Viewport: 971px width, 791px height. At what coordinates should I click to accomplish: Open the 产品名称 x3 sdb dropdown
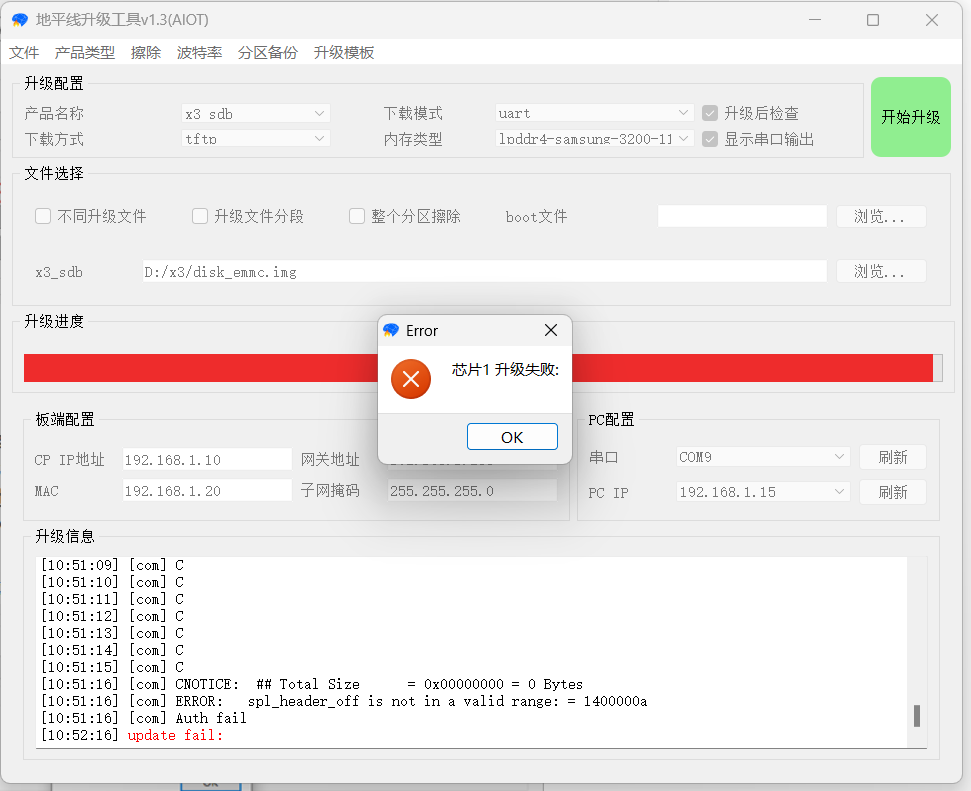click(256, 113)
